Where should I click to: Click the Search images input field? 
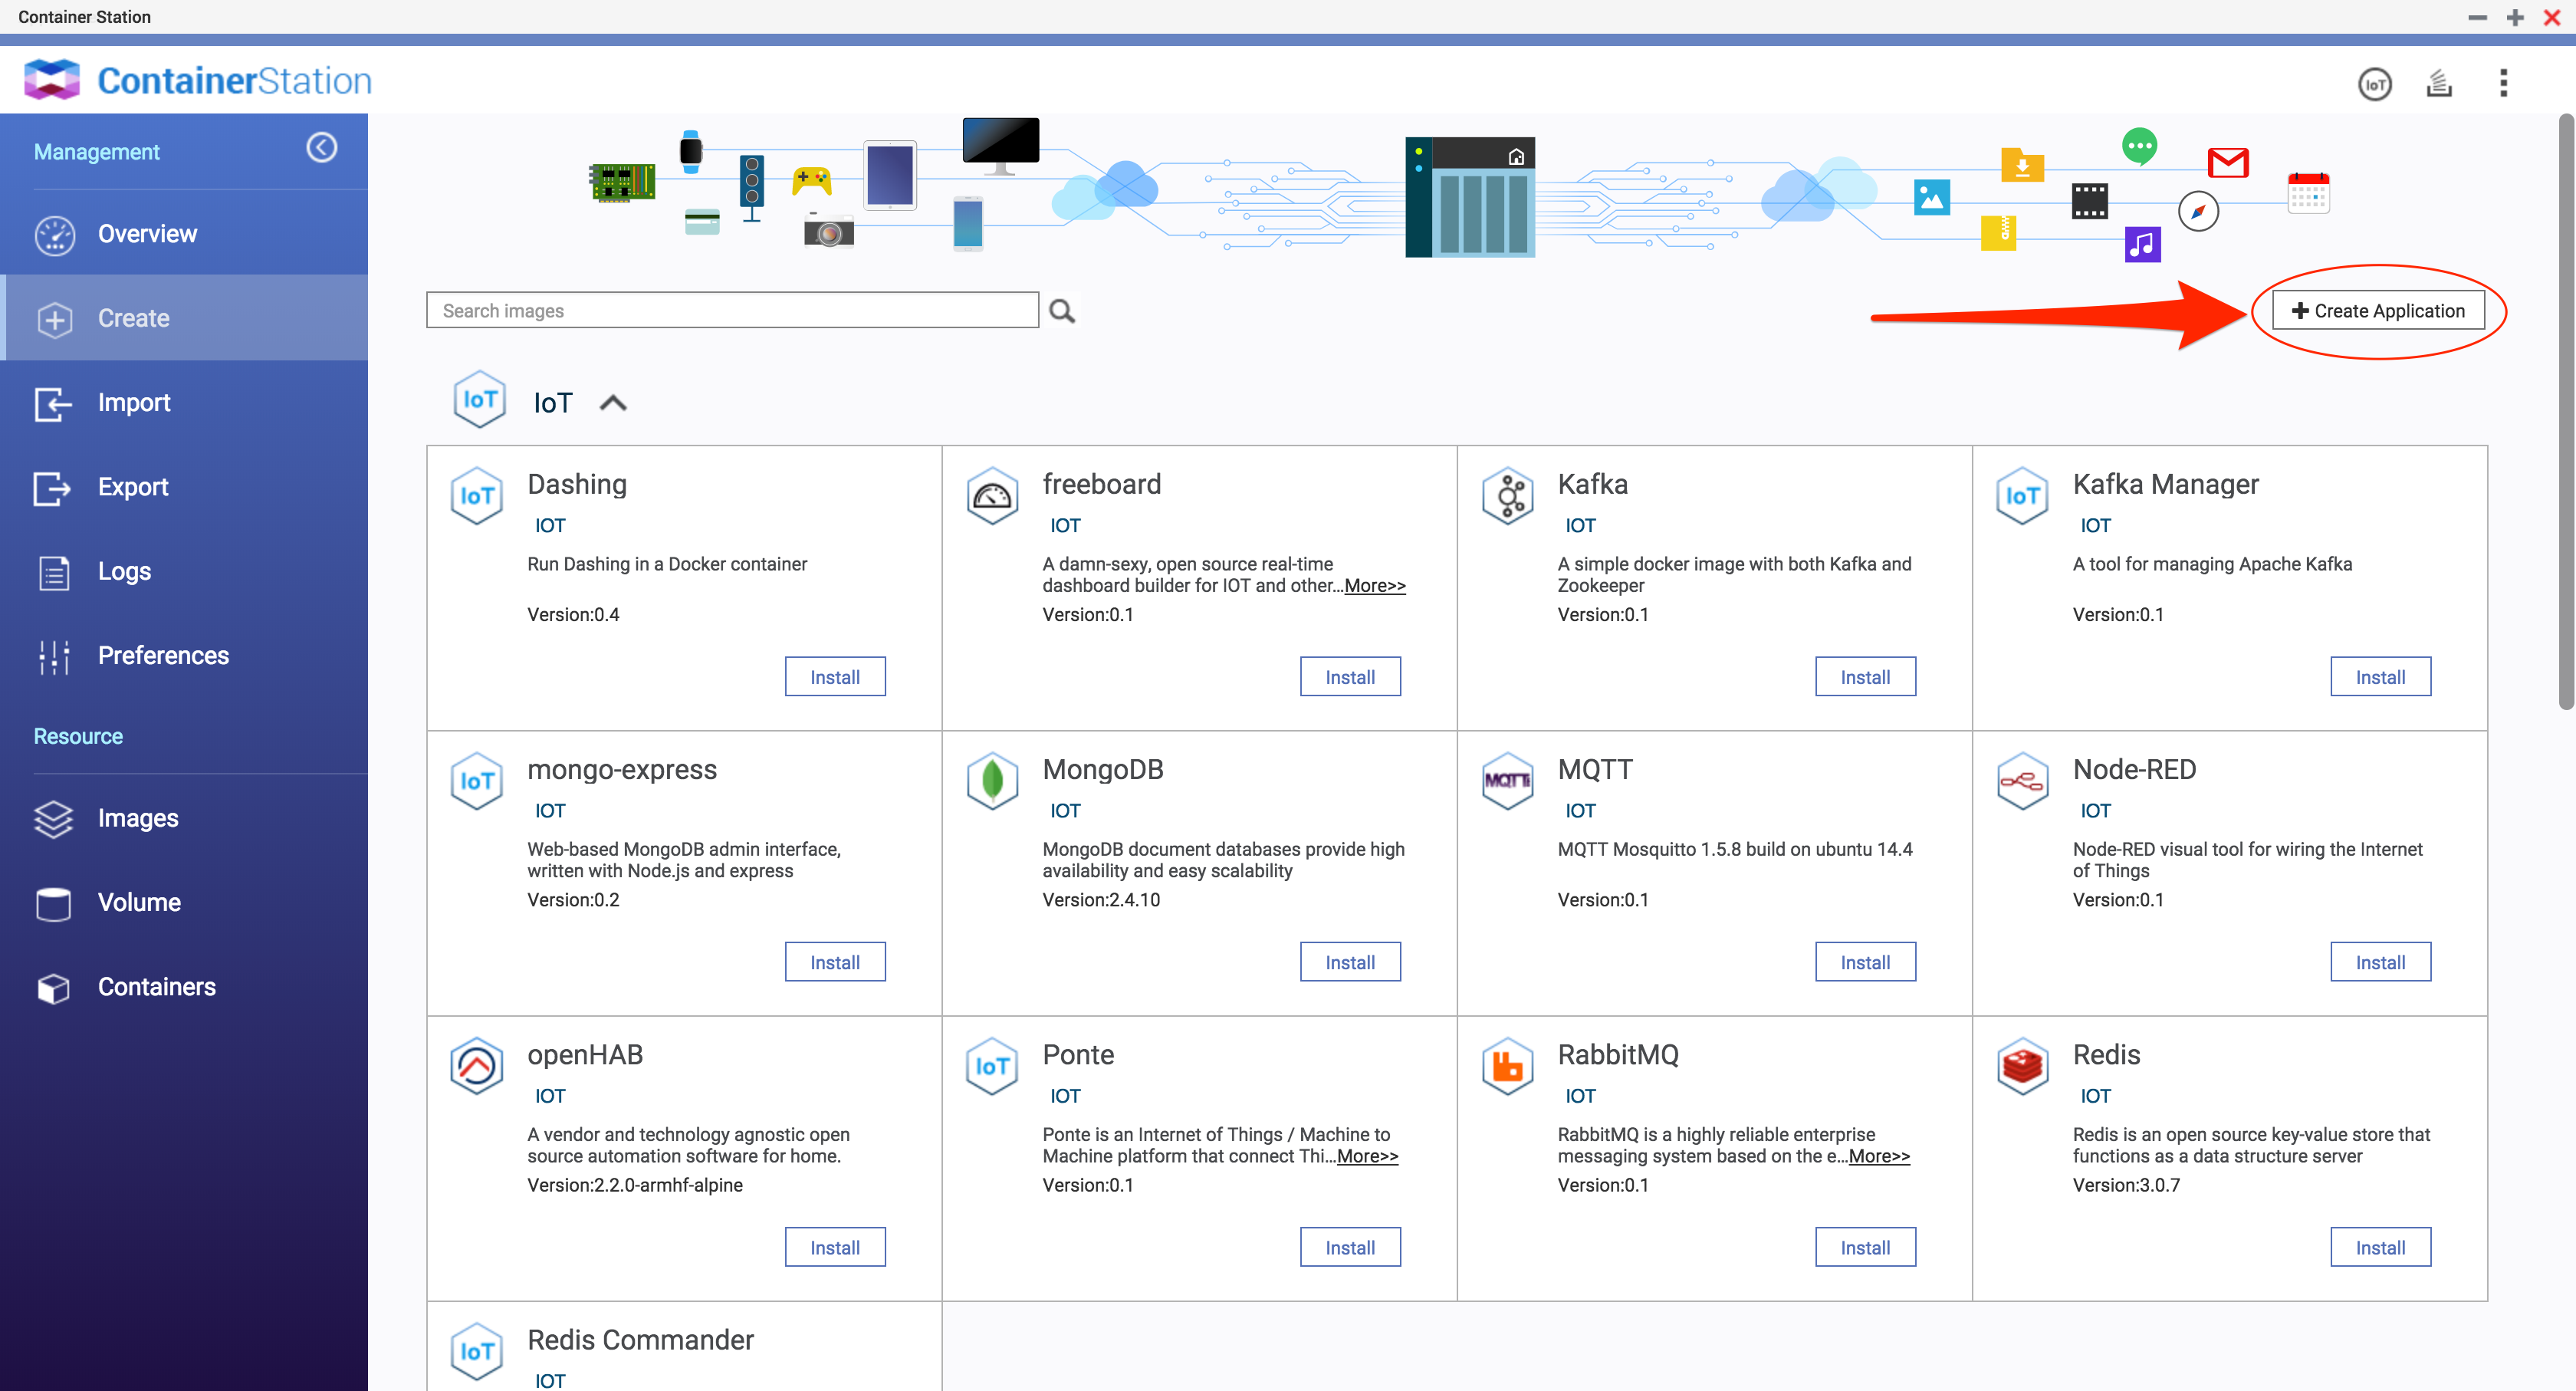pyautogui.click(x=732, y=311)
